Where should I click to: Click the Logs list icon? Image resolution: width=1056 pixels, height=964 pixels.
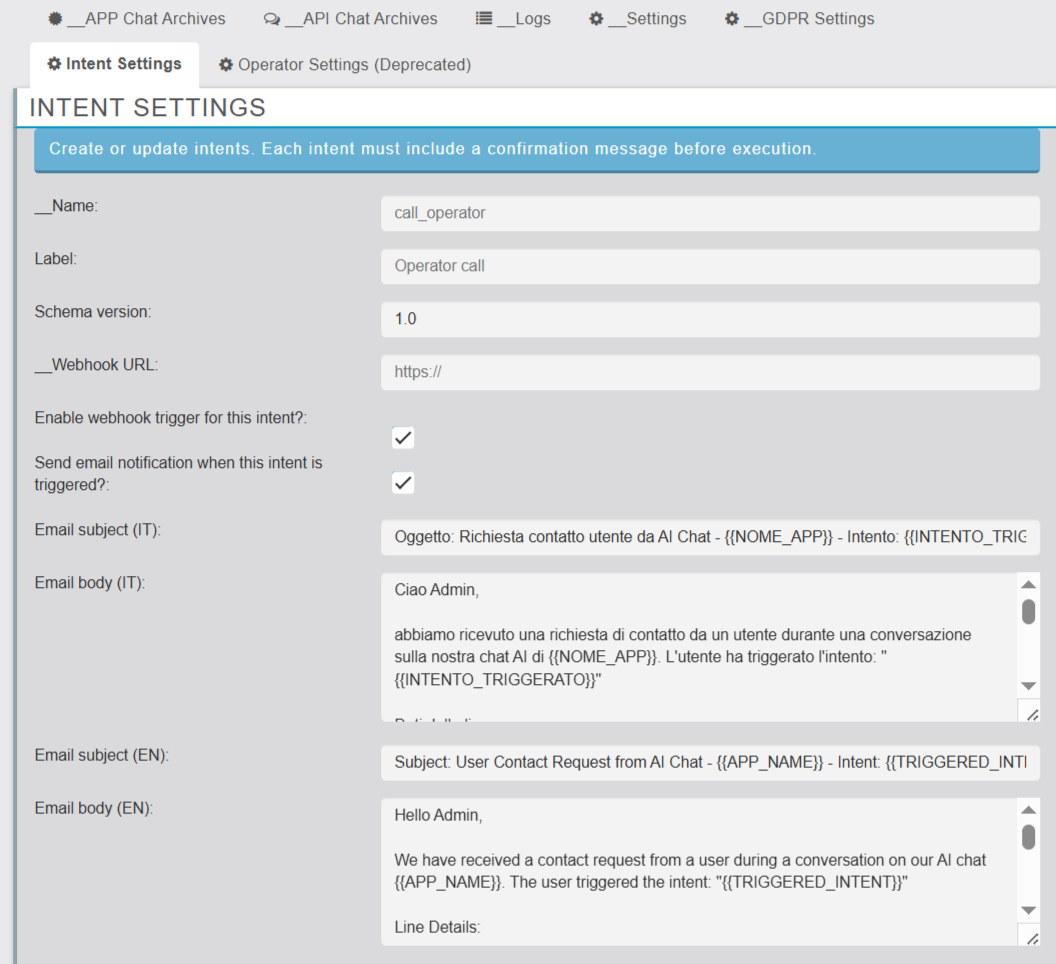pos(484,19)
